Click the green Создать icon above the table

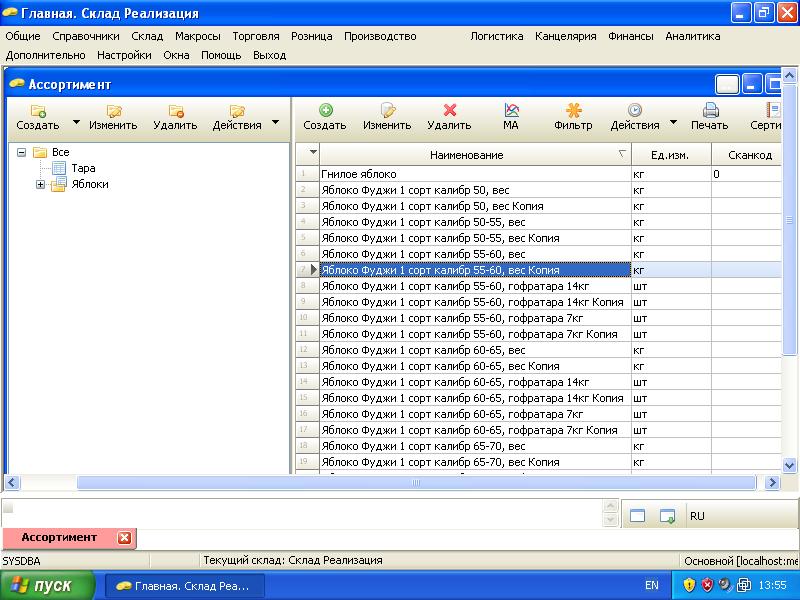[325, 111]
